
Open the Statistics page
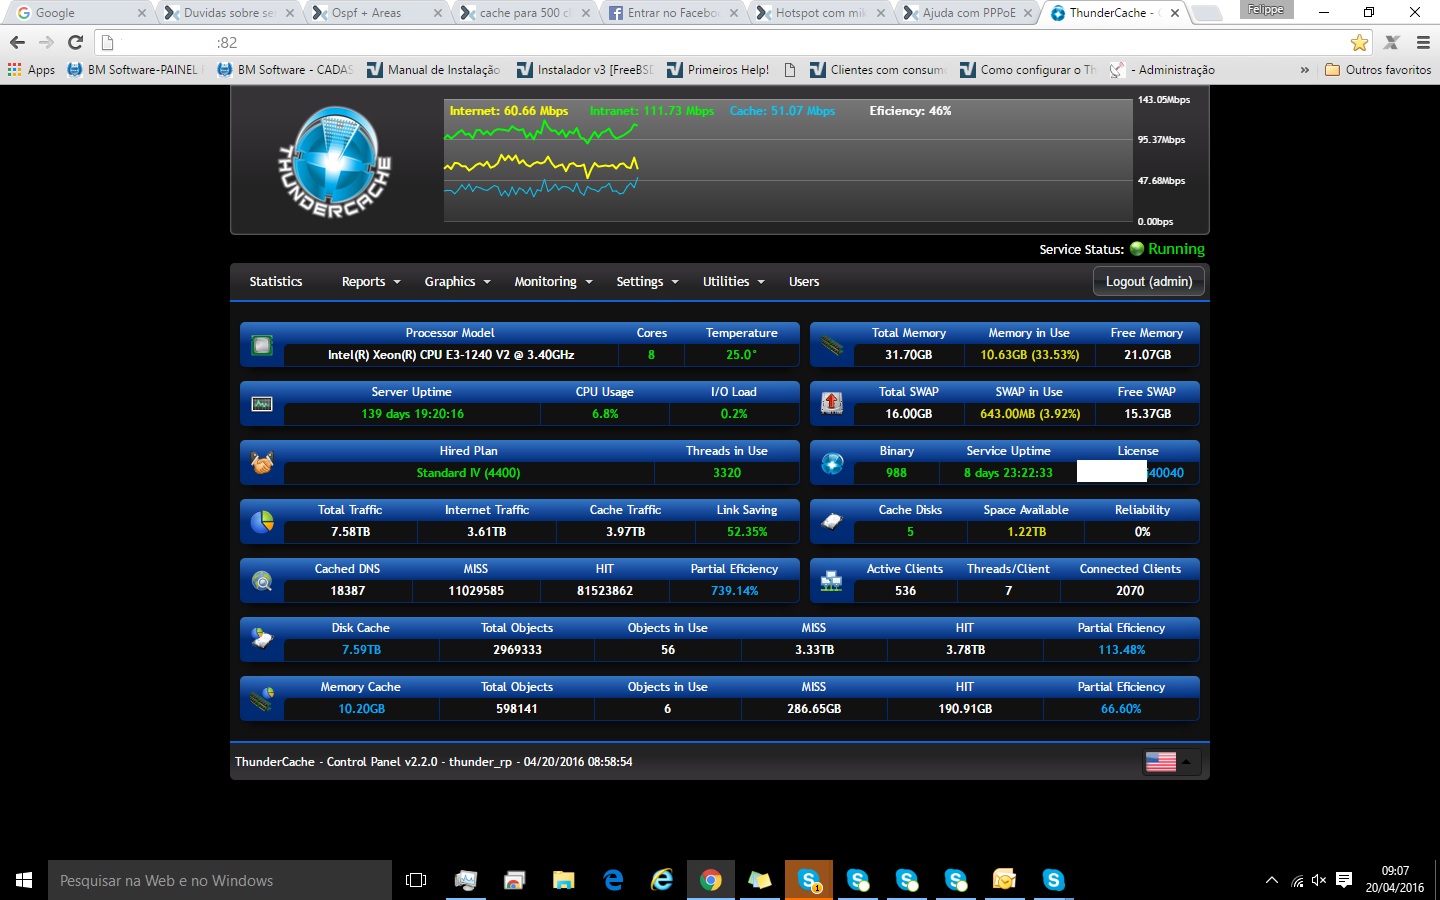276,282
